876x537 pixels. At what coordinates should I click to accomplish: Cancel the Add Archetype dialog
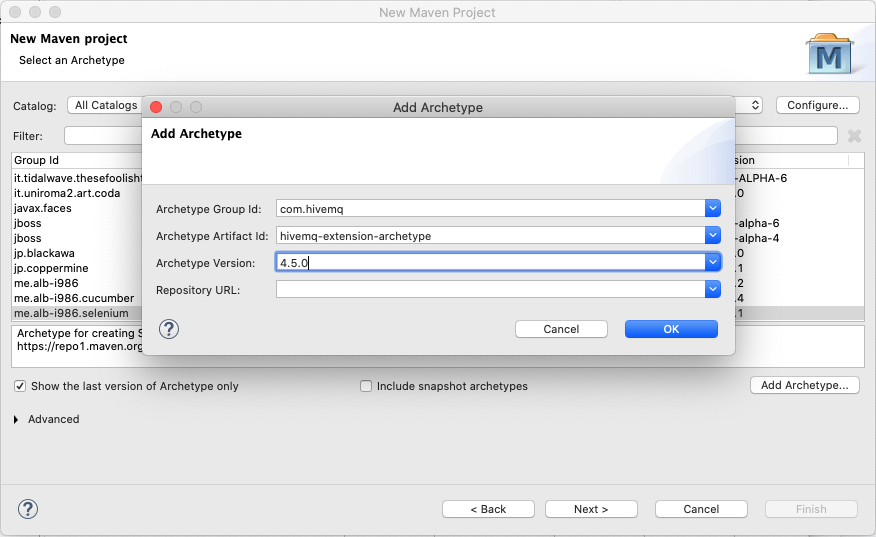coord(561,329)
